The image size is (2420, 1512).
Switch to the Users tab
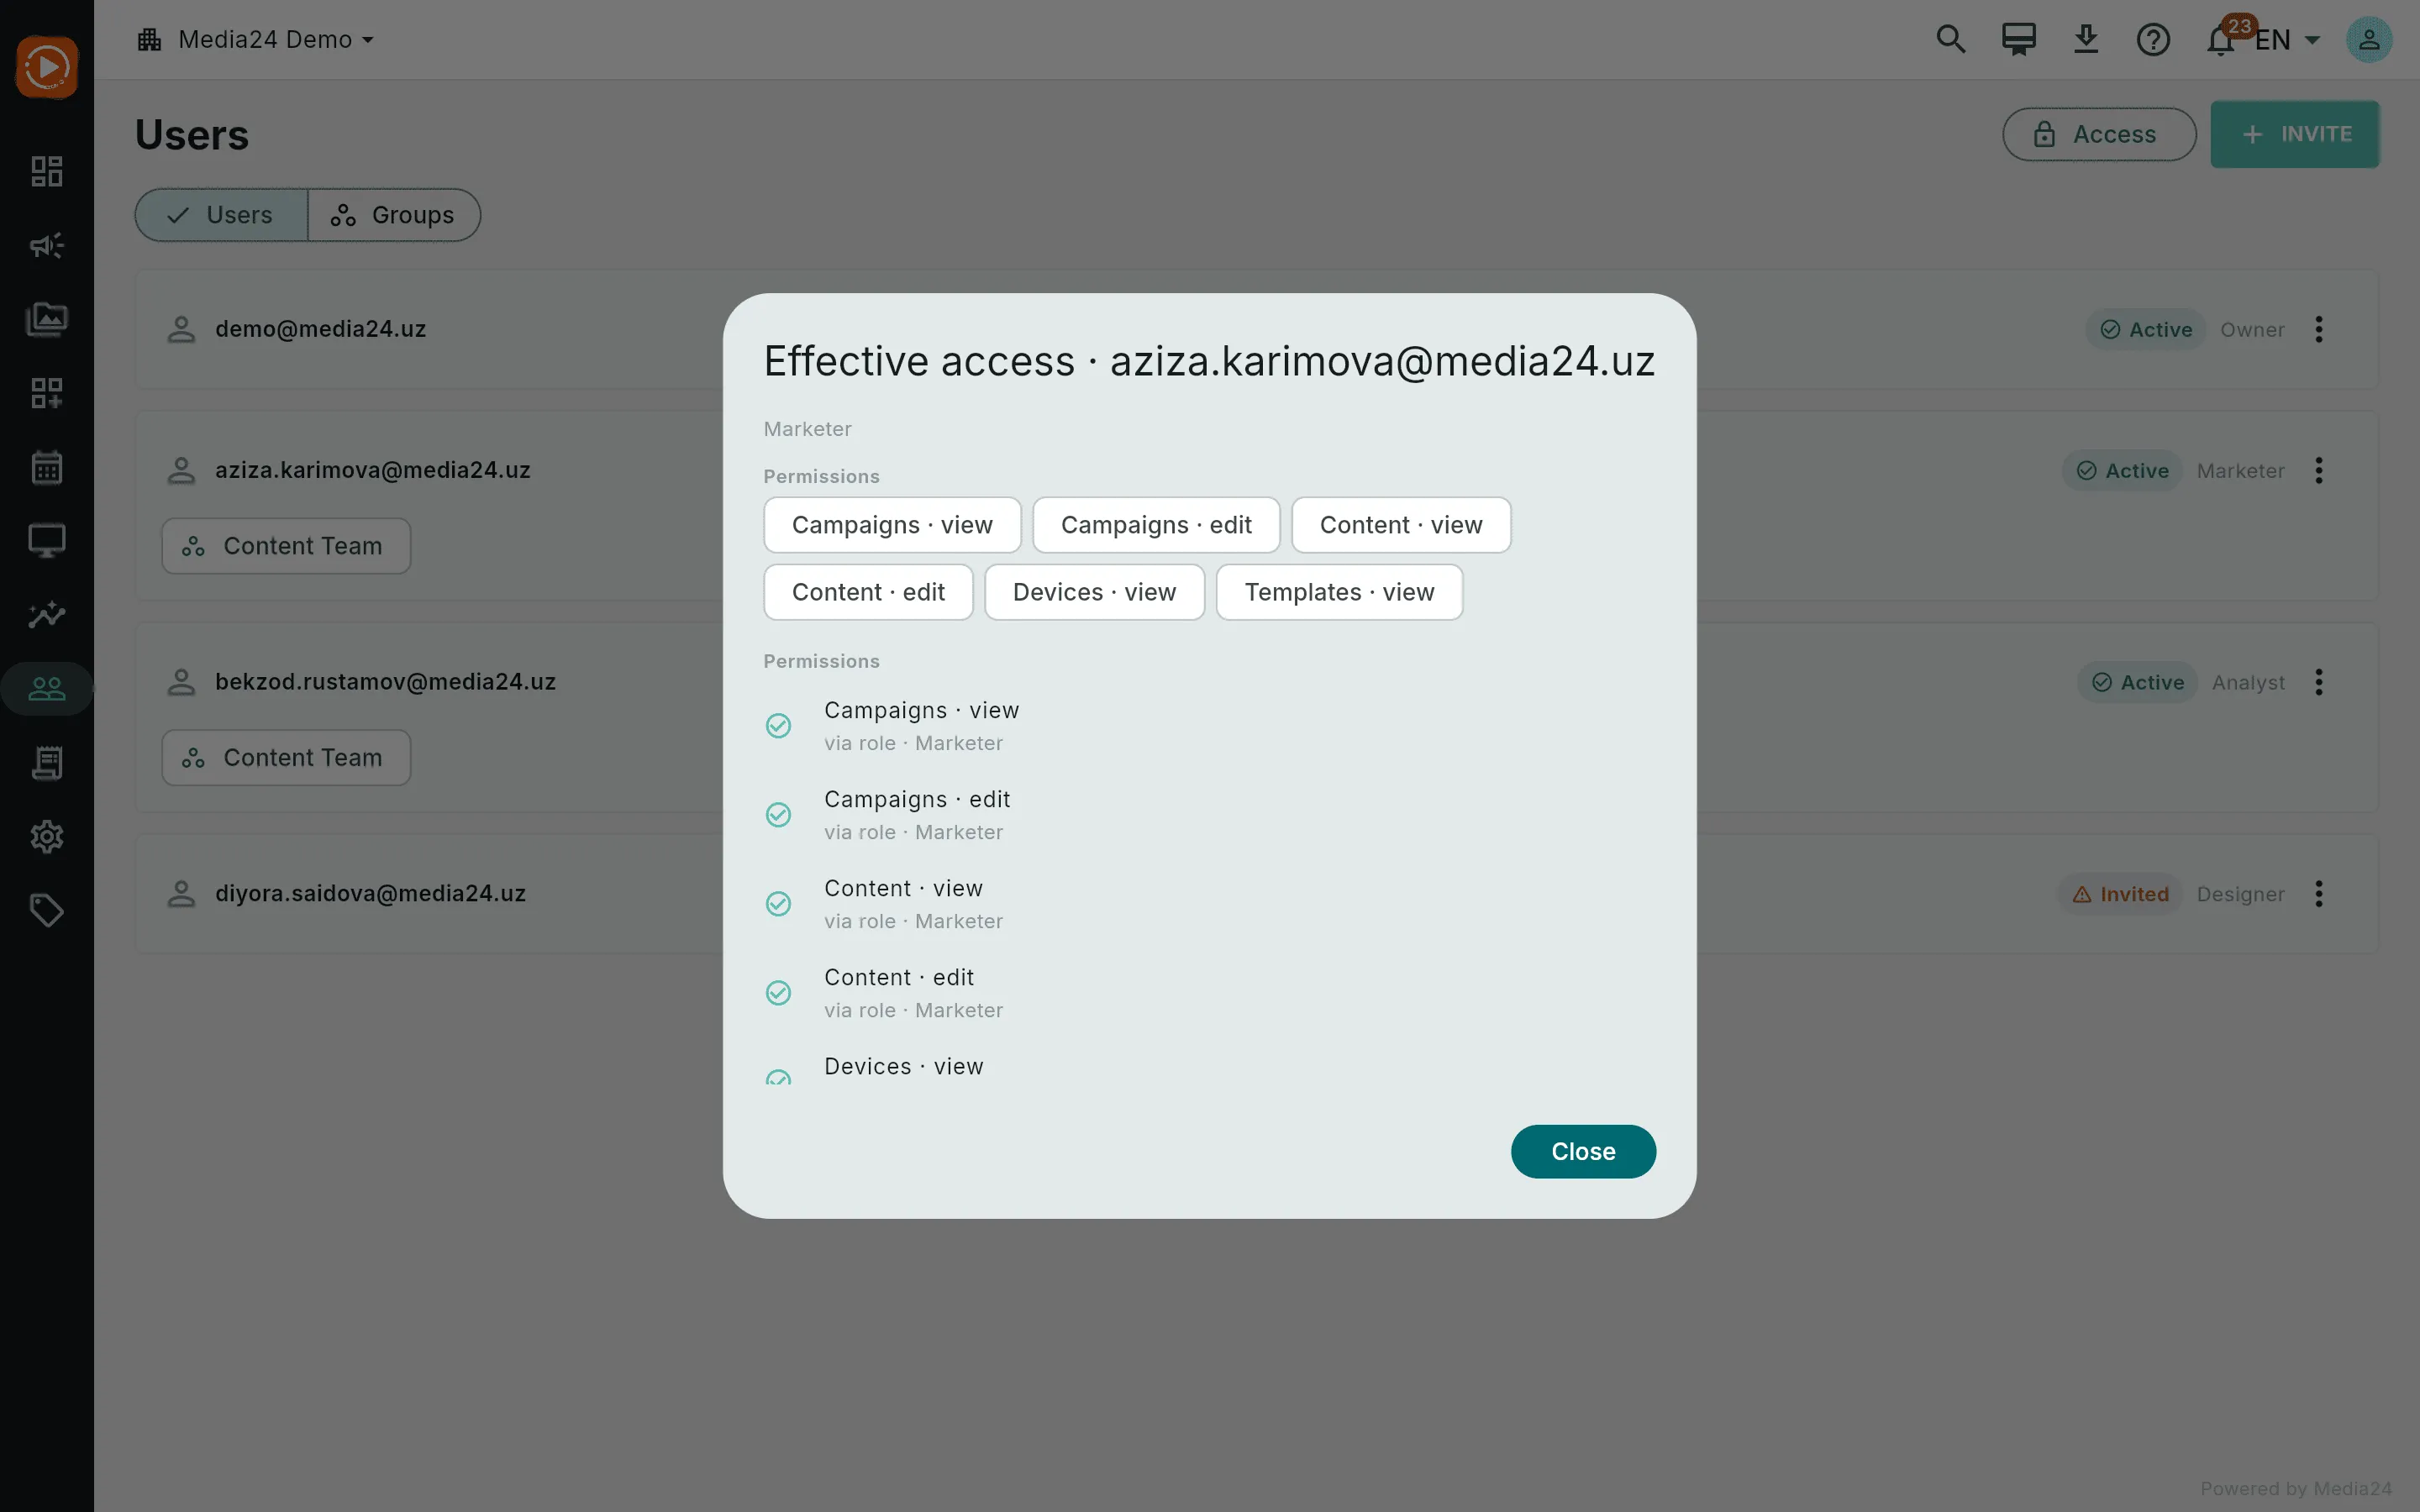pyautogui.click(x=221, y=215)
